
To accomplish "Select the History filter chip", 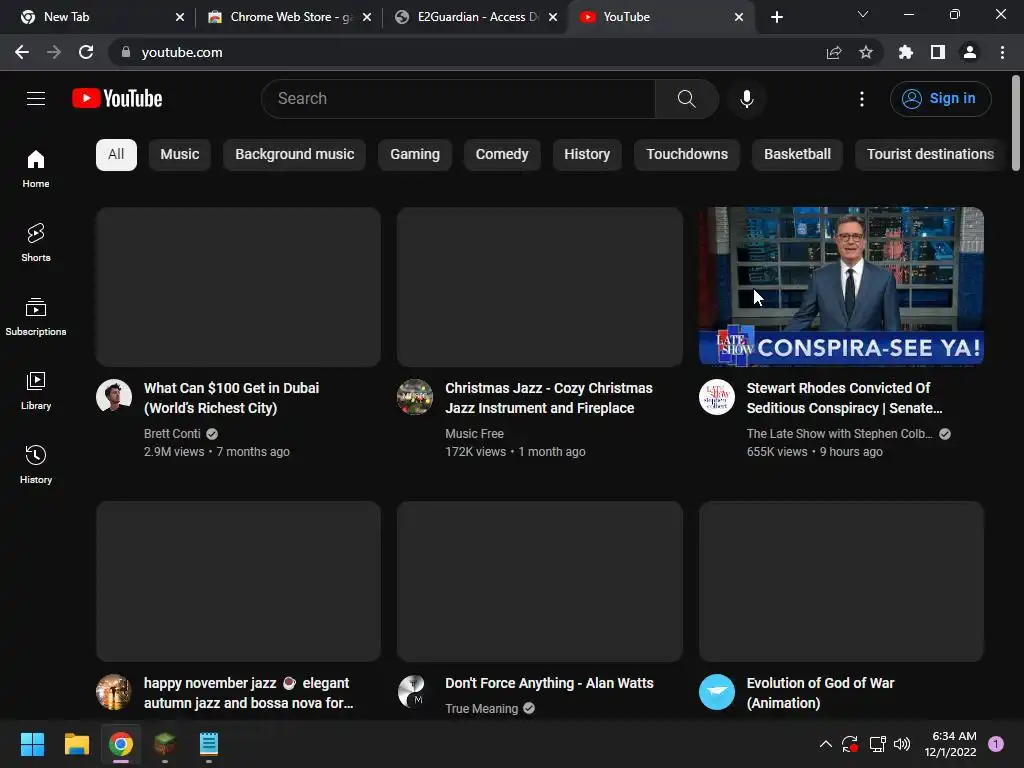I will (587, 155).
